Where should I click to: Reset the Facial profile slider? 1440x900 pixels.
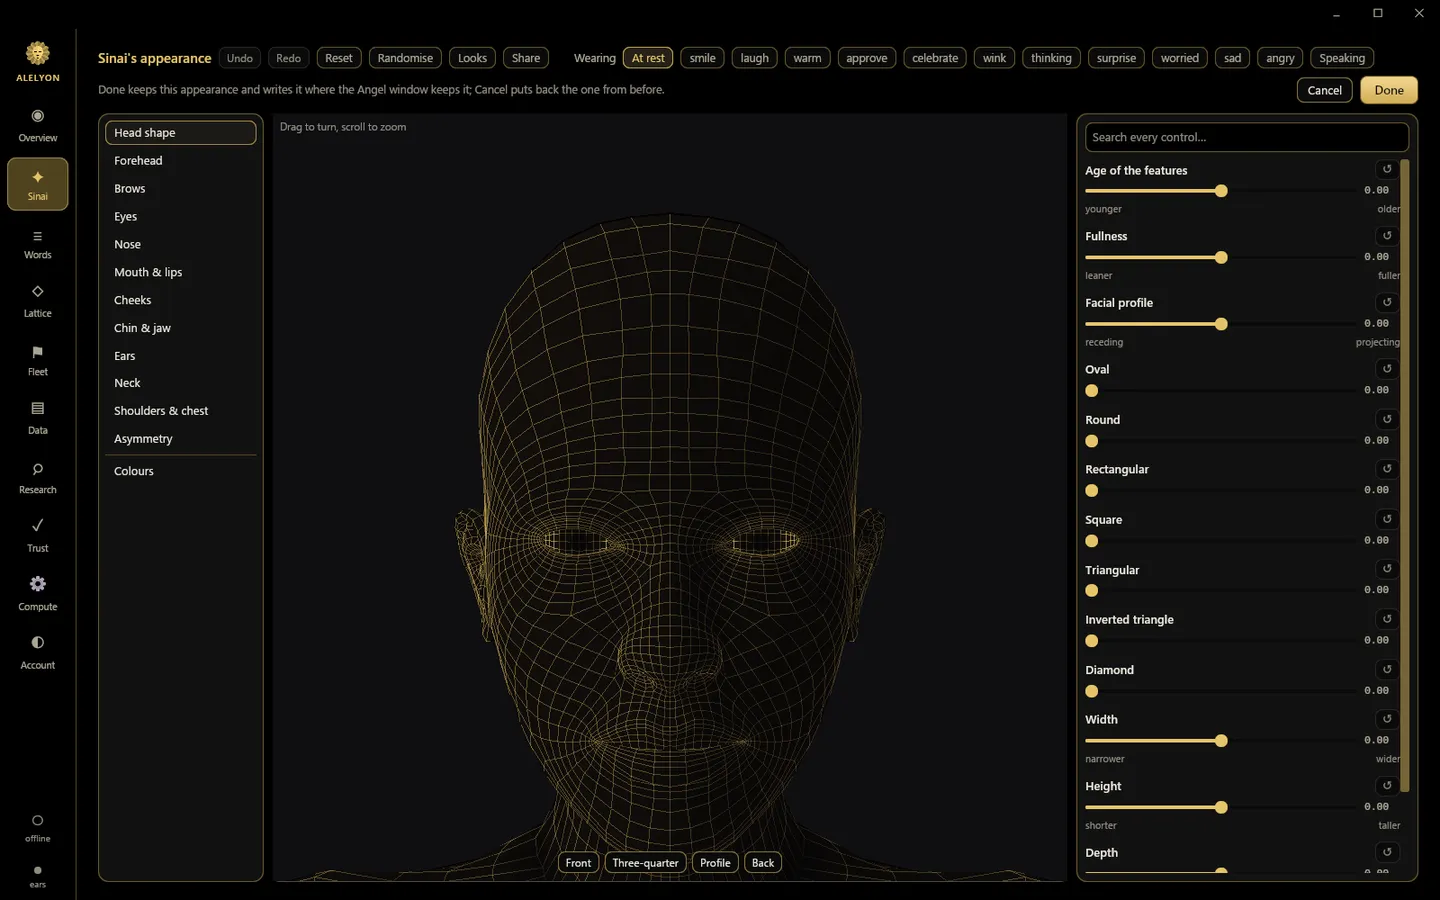point(1386,302)
